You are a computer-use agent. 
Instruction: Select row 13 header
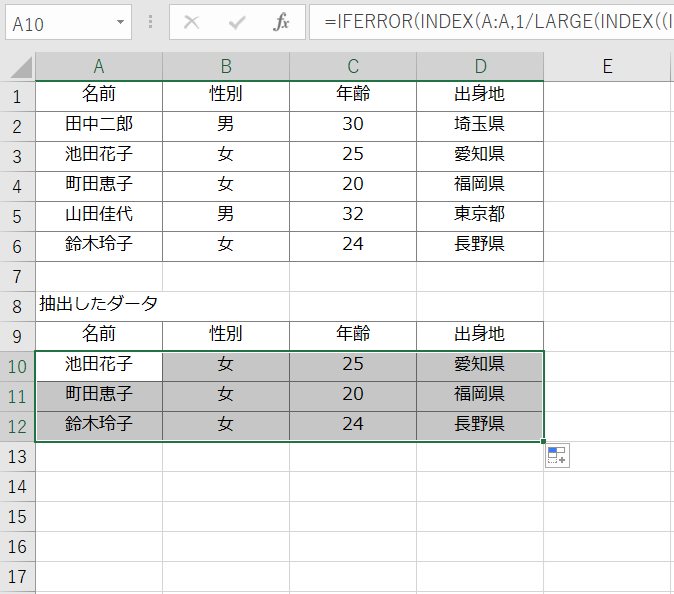[17, 456]
